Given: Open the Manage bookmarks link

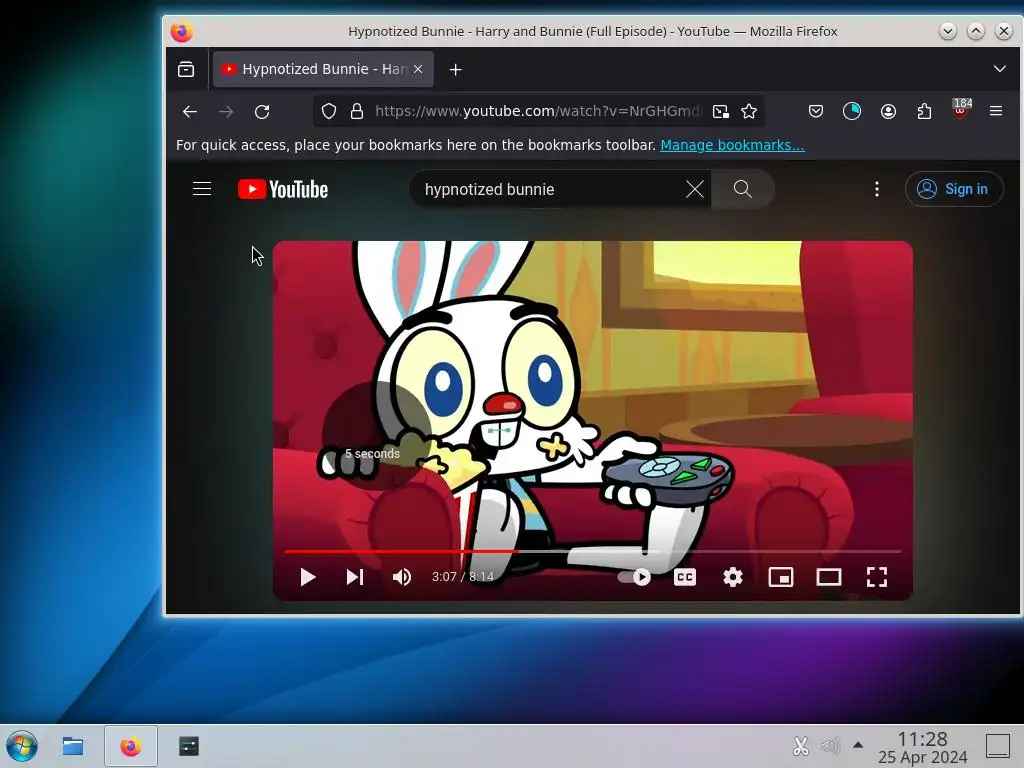Looking at the screenshot, I should point(732,145).
